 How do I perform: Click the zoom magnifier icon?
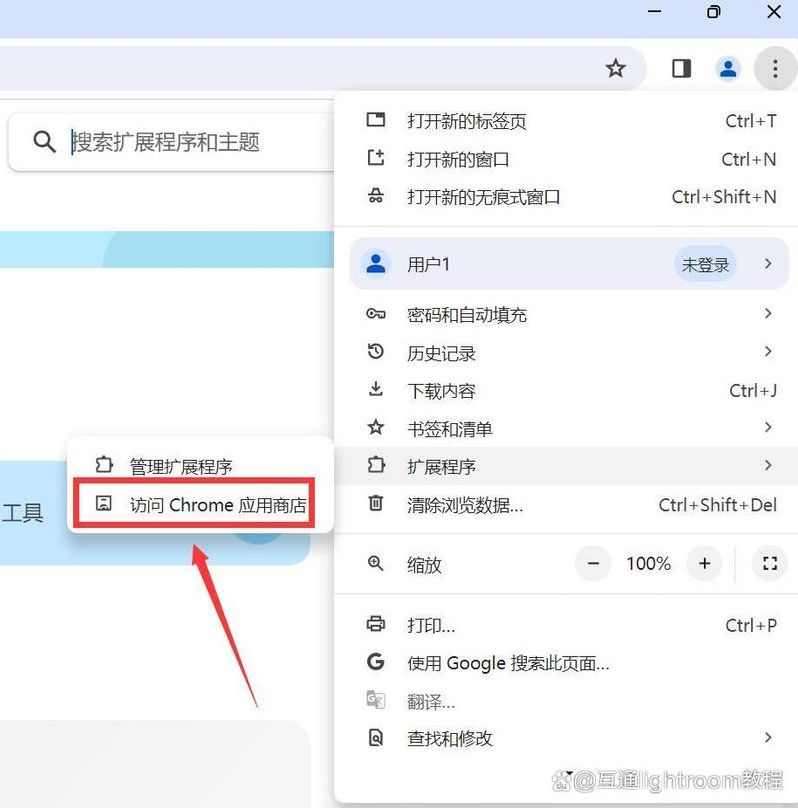[x=376, y=563]
